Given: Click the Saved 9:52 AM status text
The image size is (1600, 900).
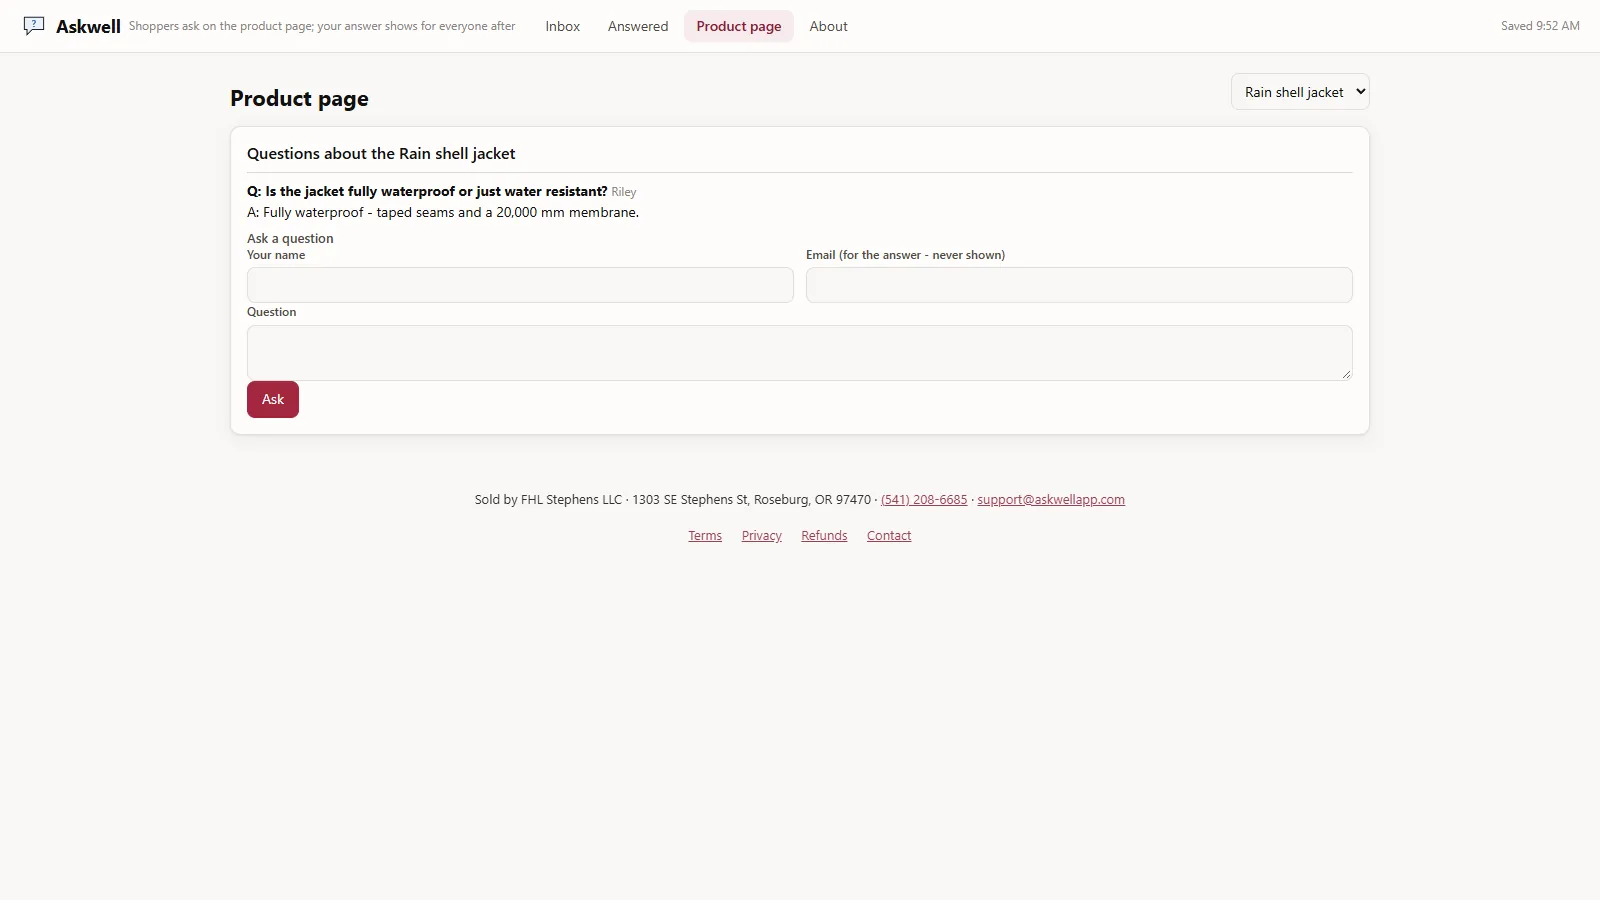Looking at the screenshot, I should pyautogui.click(x=1540, y=26).
